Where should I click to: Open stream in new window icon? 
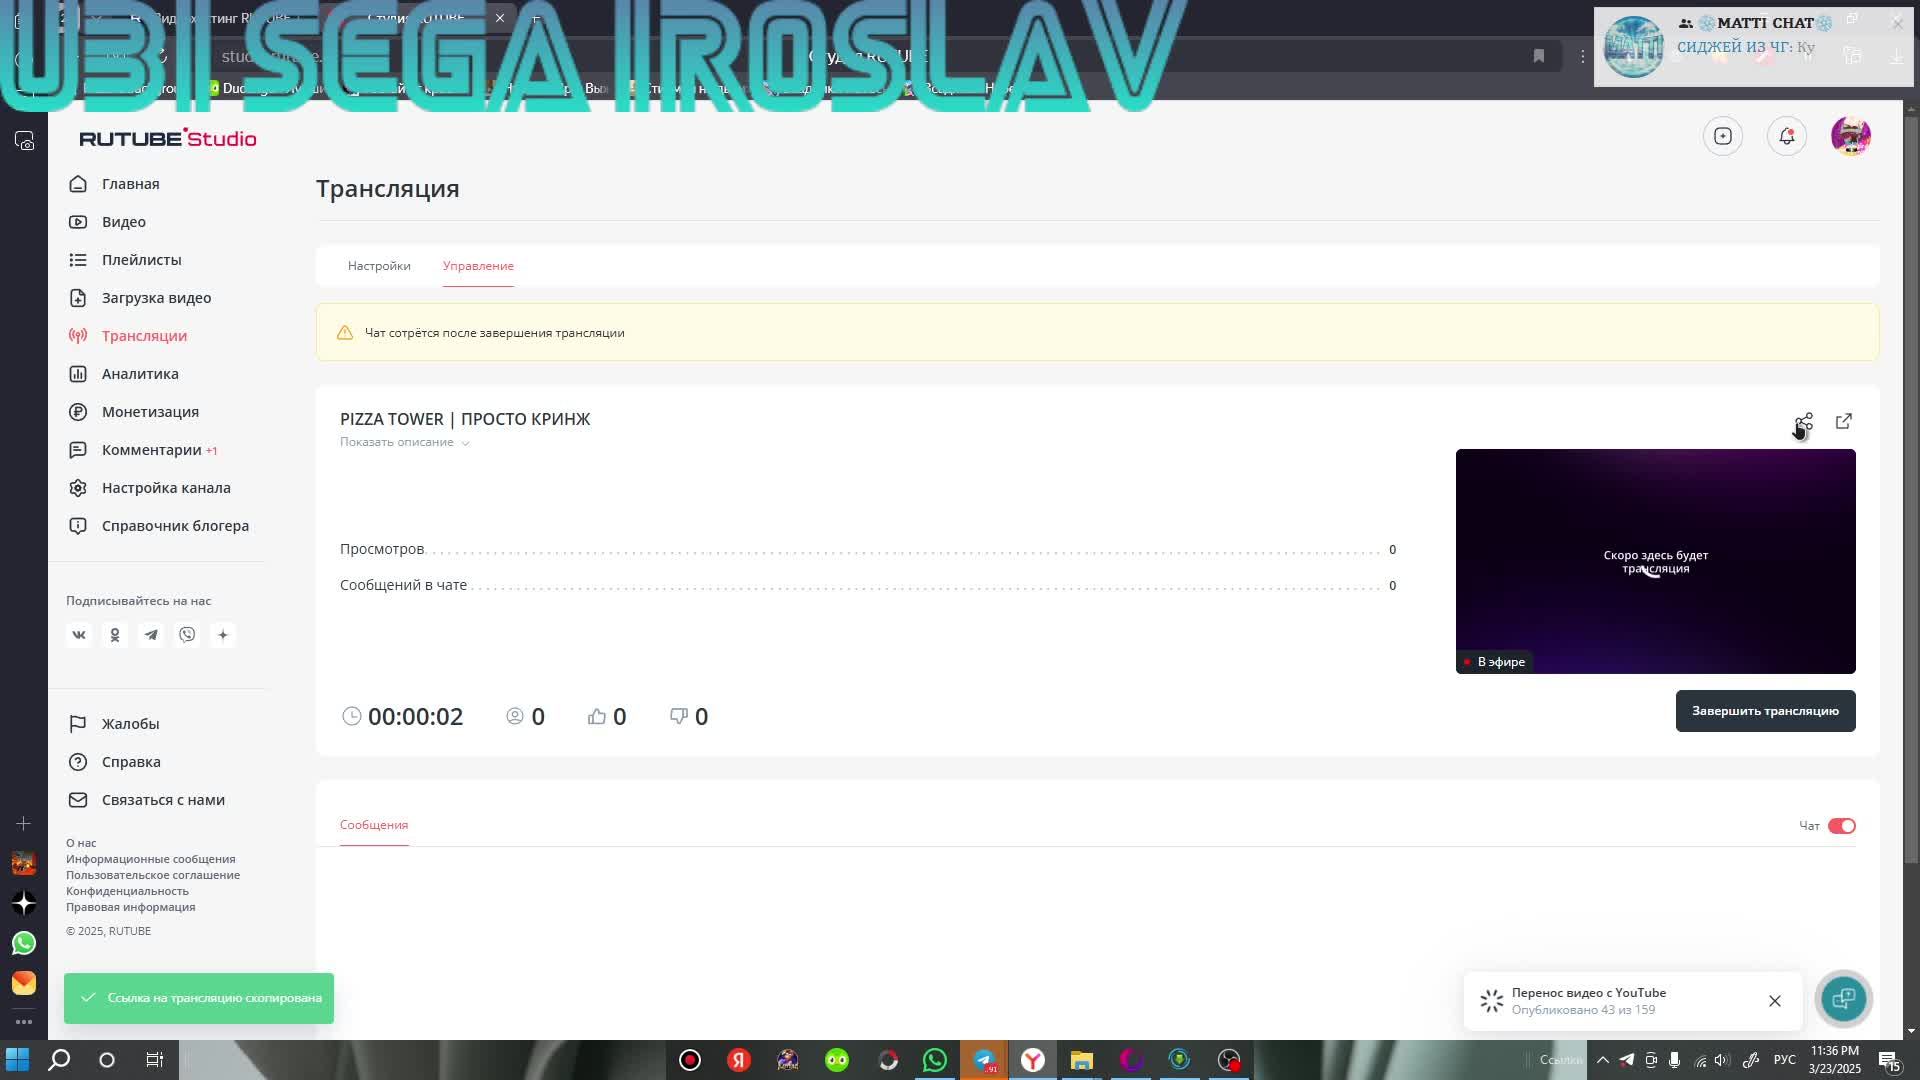pos(1844,422)
